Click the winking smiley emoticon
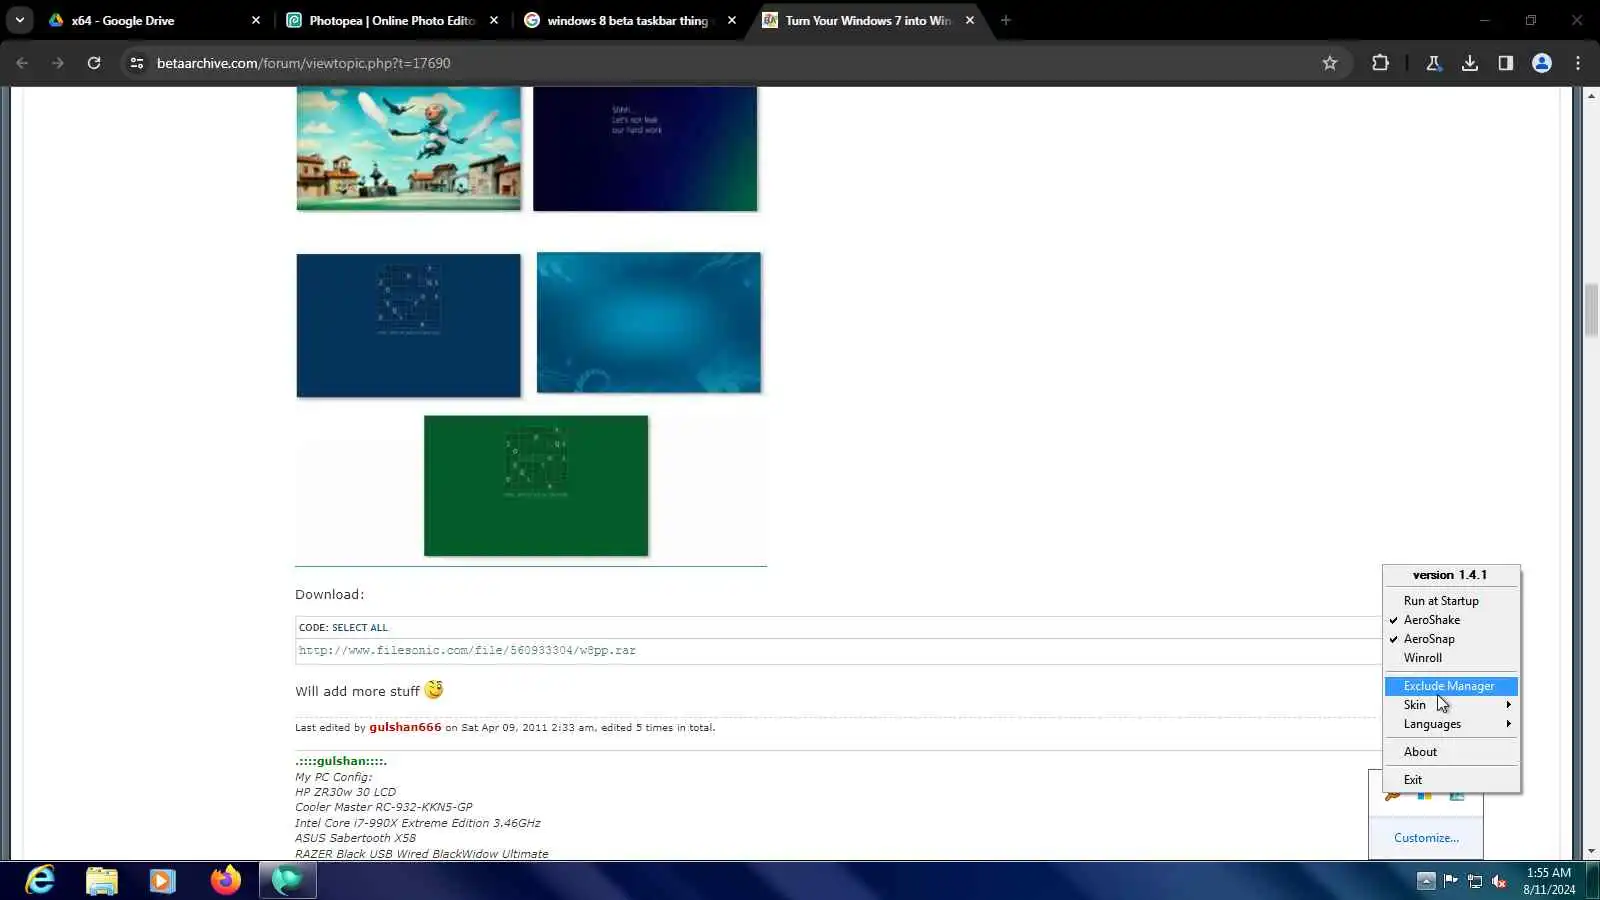The height and width of the screenshot is (900, 1600). click(x=434, y=690)
